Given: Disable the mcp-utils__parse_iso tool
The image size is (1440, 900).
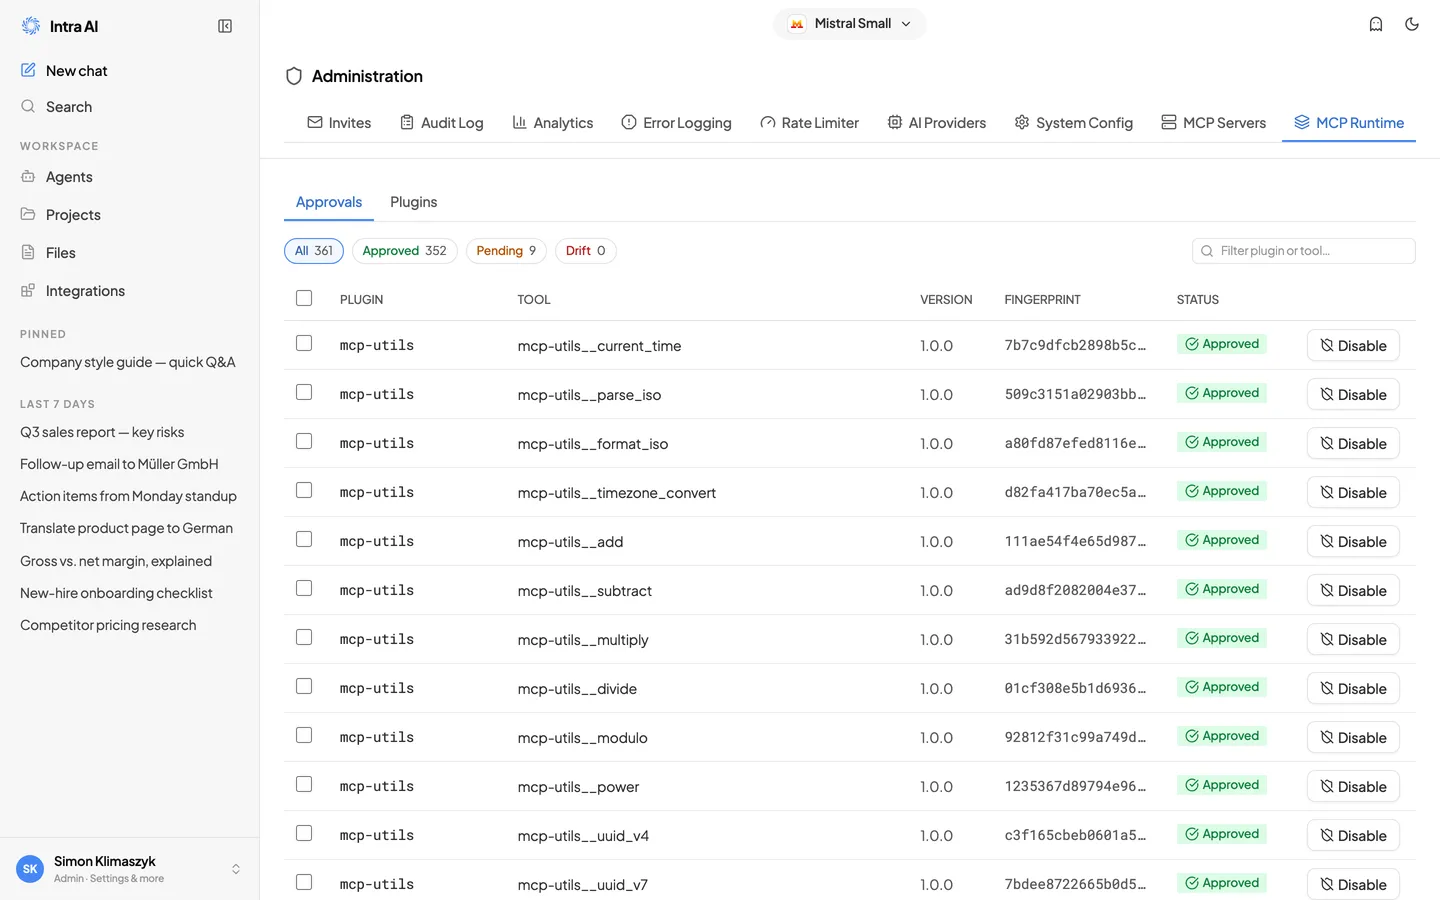Looking at the screenshot, I should [x=1353, y=394].
